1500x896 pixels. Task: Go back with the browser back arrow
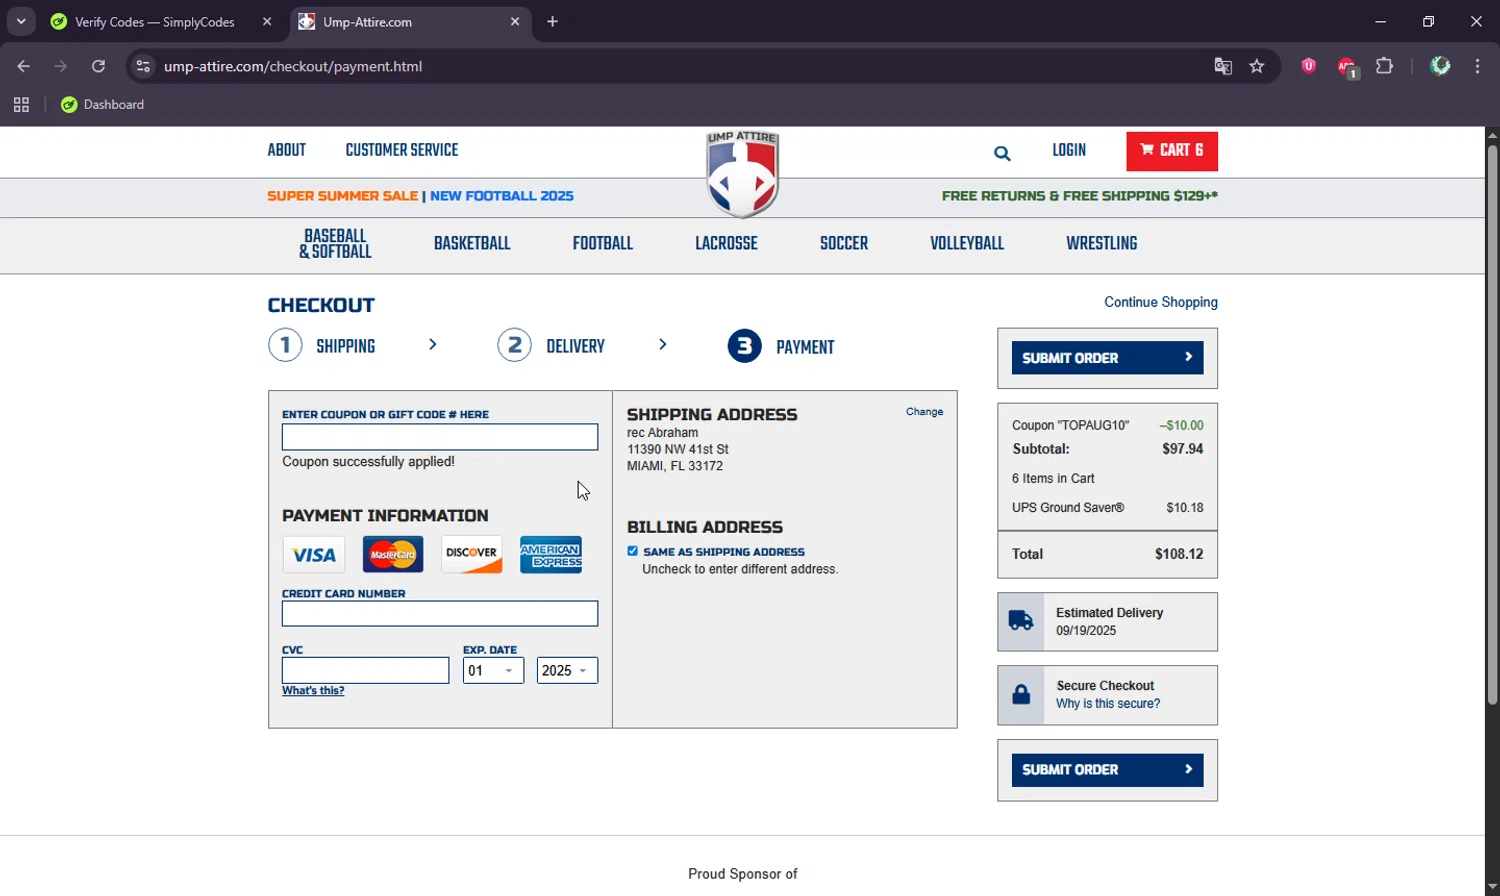(24, 66)
